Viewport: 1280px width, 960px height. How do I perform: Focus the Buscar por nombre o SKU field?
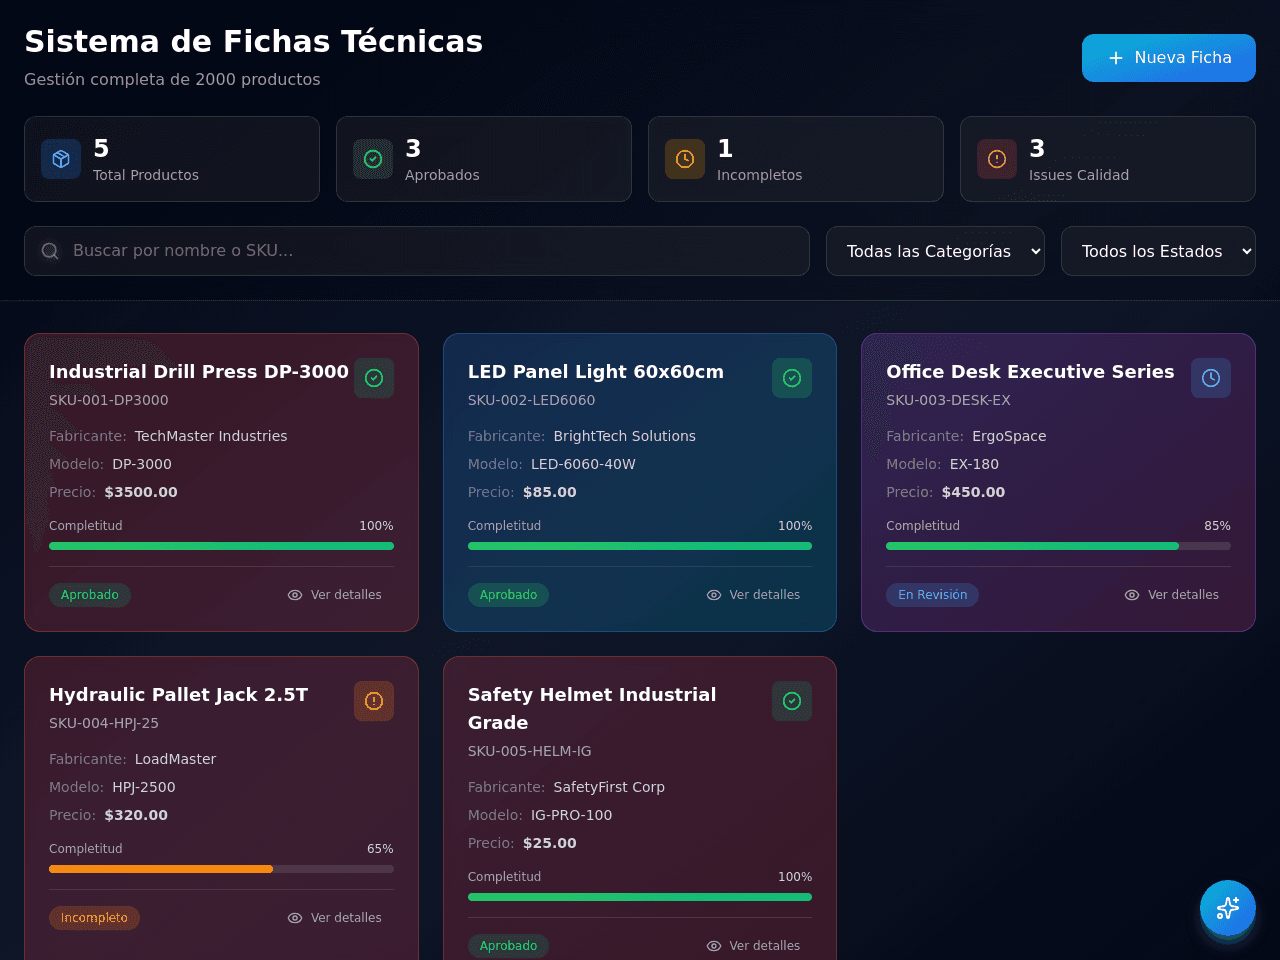pos(417,251)
